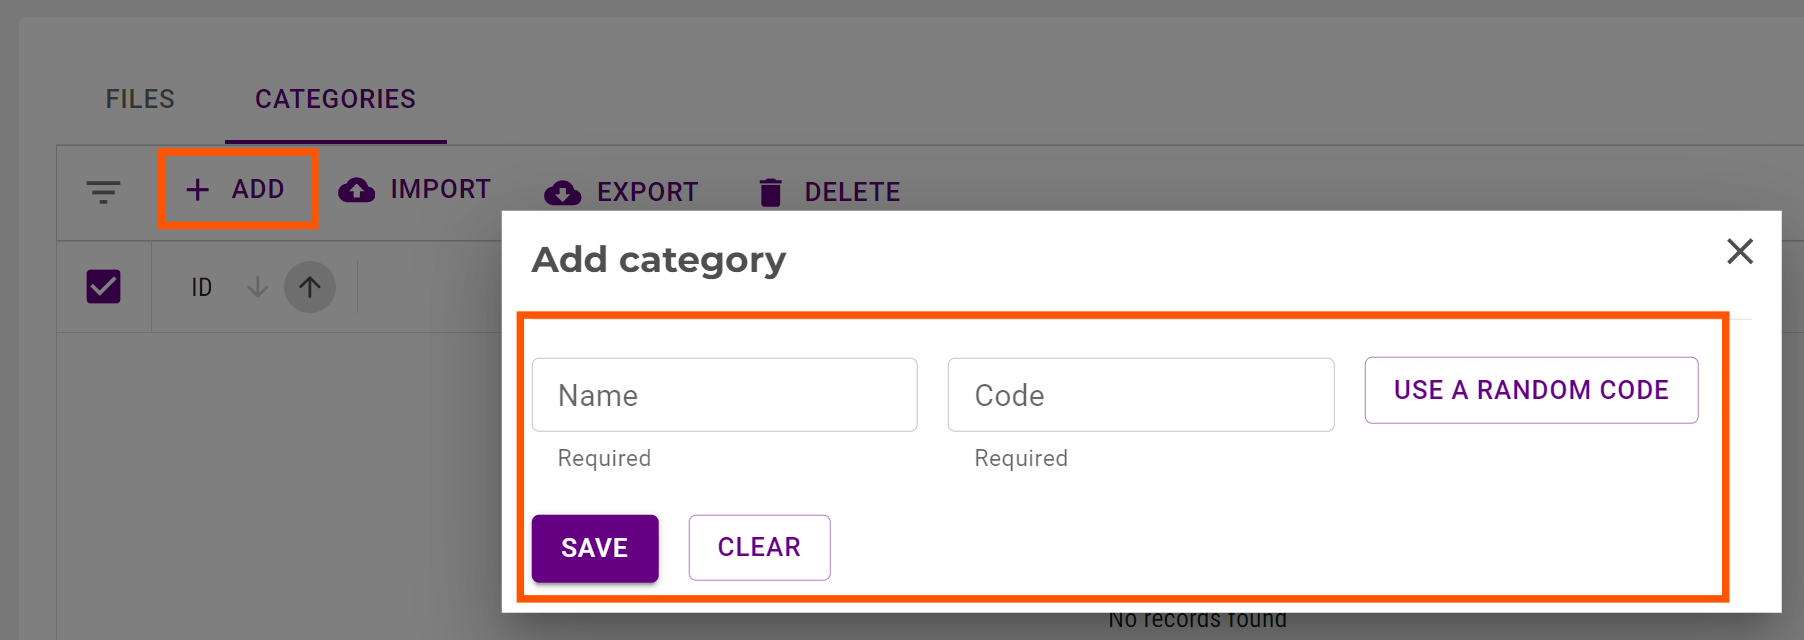
Task: Click the cloud upload Import icon
Action: (357, 190)
